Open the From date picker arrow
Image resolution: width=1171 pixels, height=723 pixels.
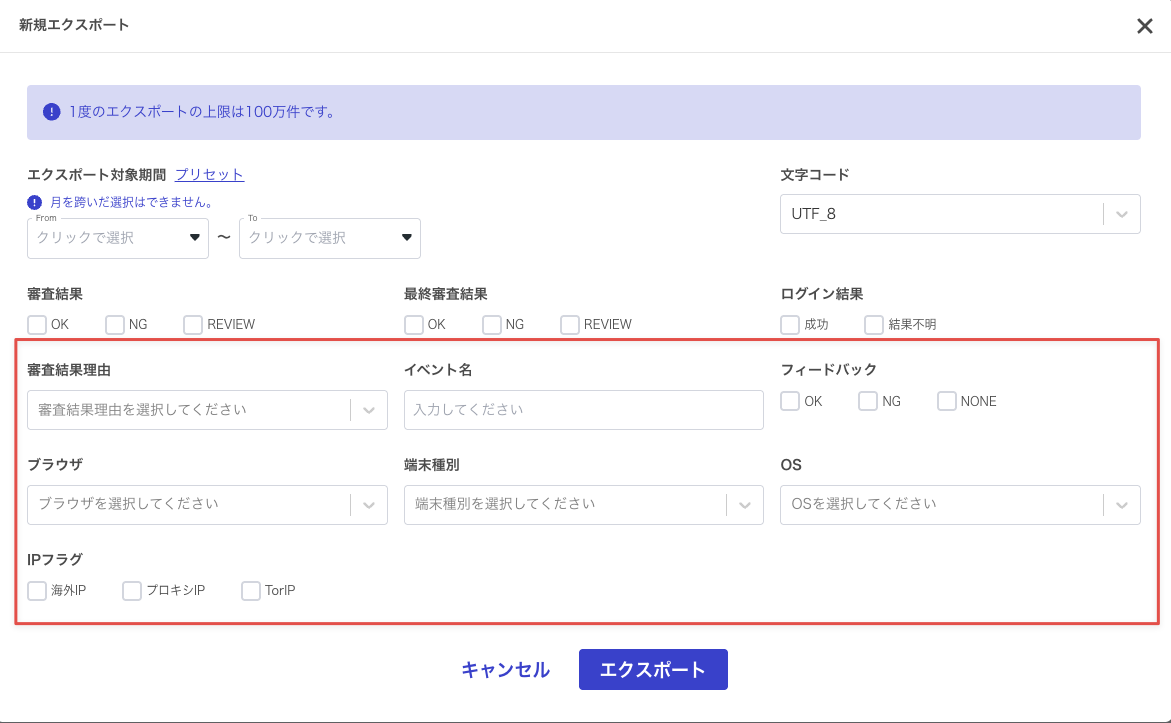pos(194,238)
